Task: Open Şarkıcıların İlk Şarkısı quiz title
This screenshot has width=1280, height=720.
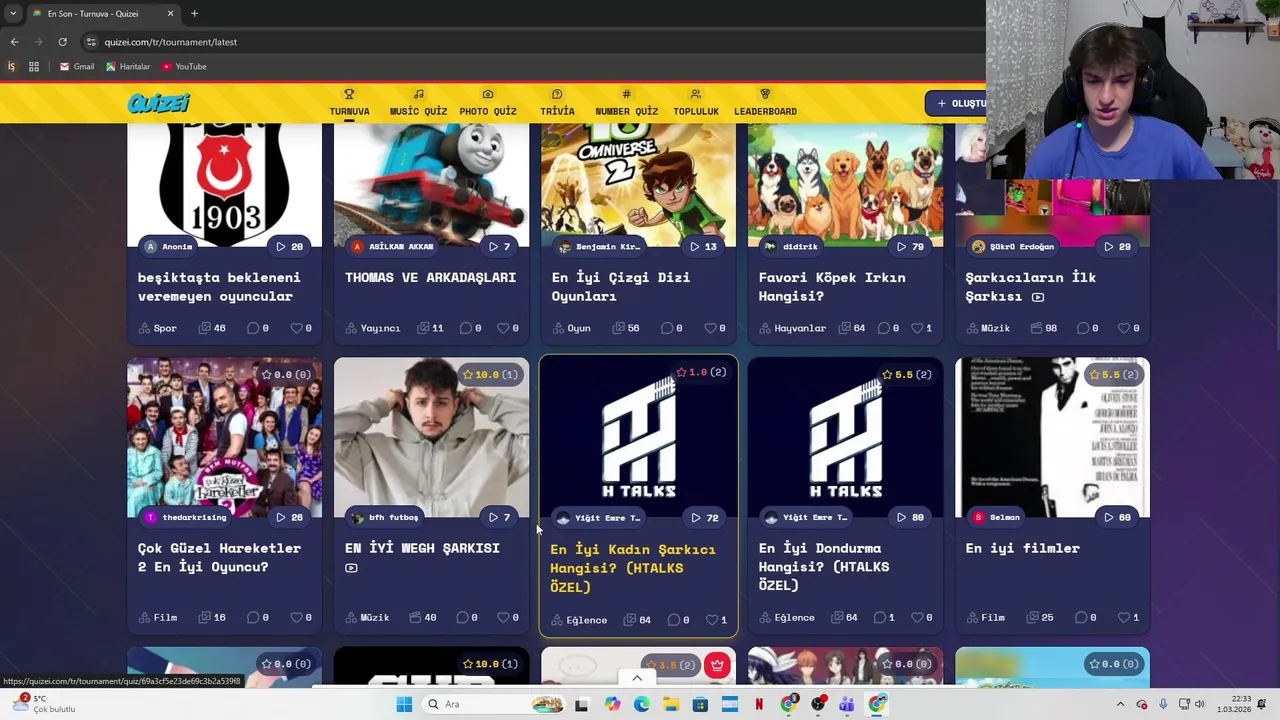Action: pos(1030,287)
